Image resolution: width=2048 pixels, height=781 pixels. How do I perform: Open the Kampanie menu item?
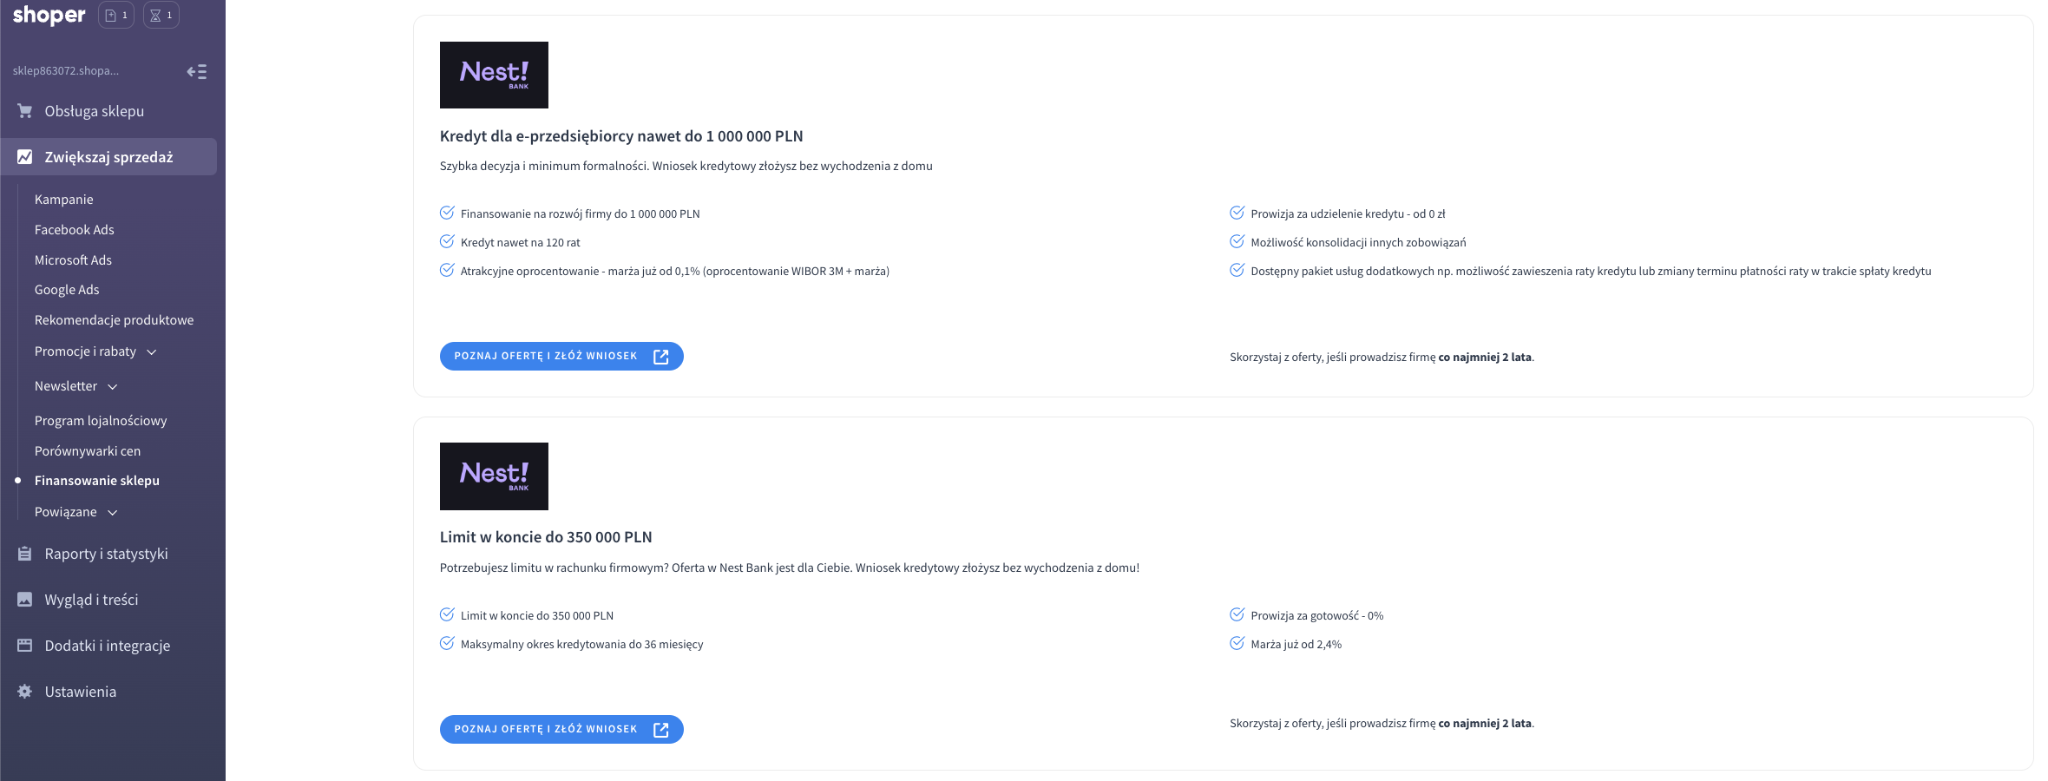click(64, 200)
